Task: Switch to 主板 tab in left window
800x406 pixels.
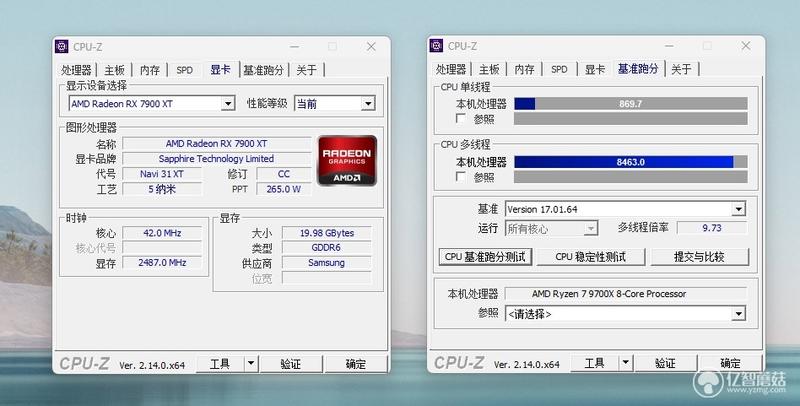Action: tap(114, 70)
